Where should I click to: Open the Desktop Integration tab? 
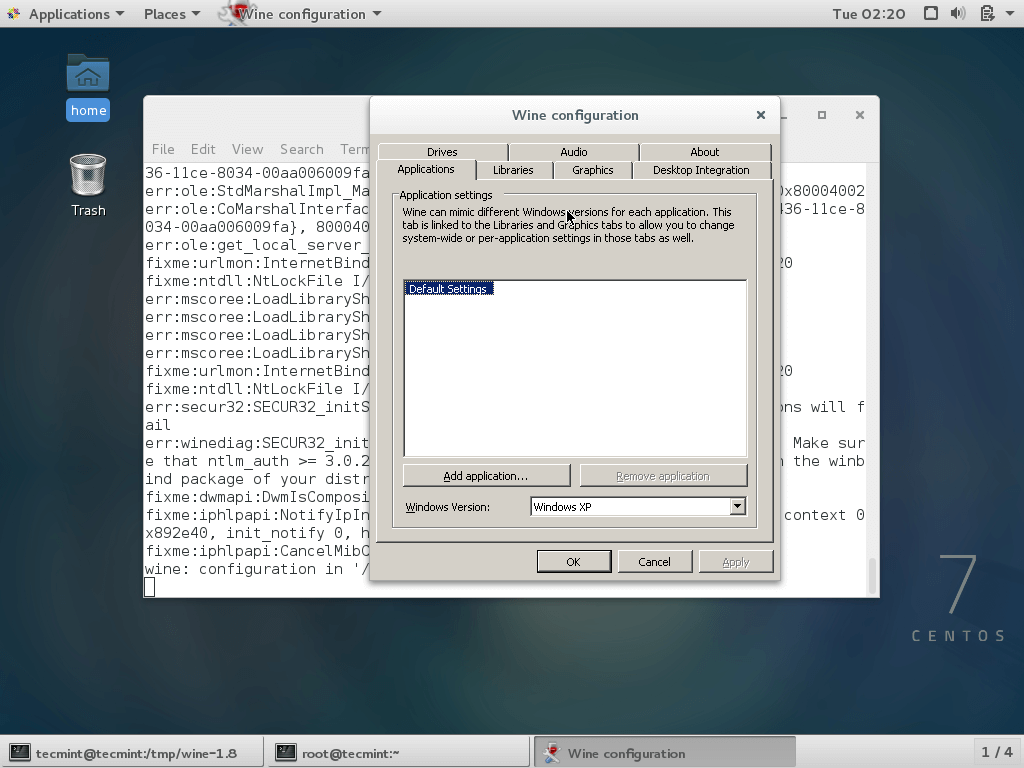(x=701, y=170)
